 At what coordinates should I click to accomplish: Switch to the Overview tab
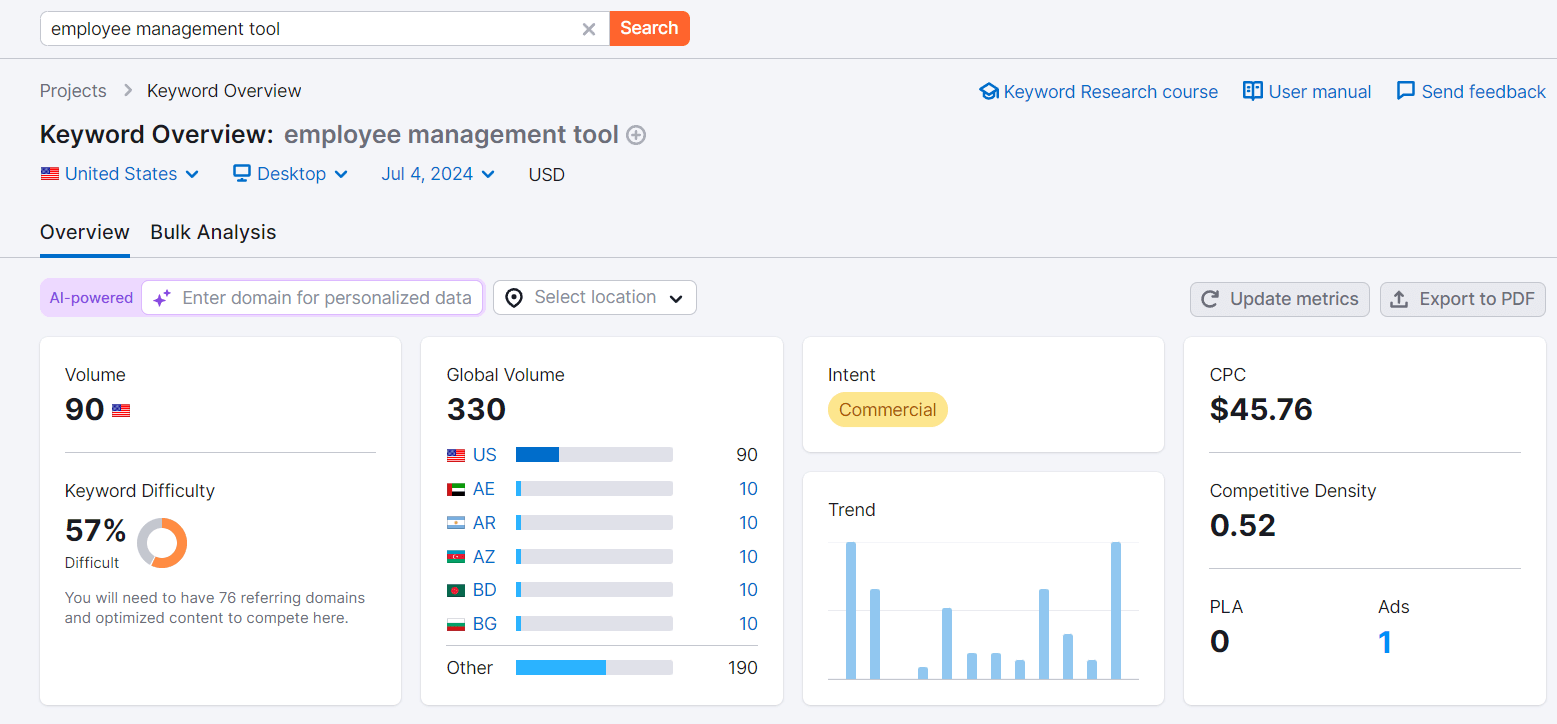[85, 232]
